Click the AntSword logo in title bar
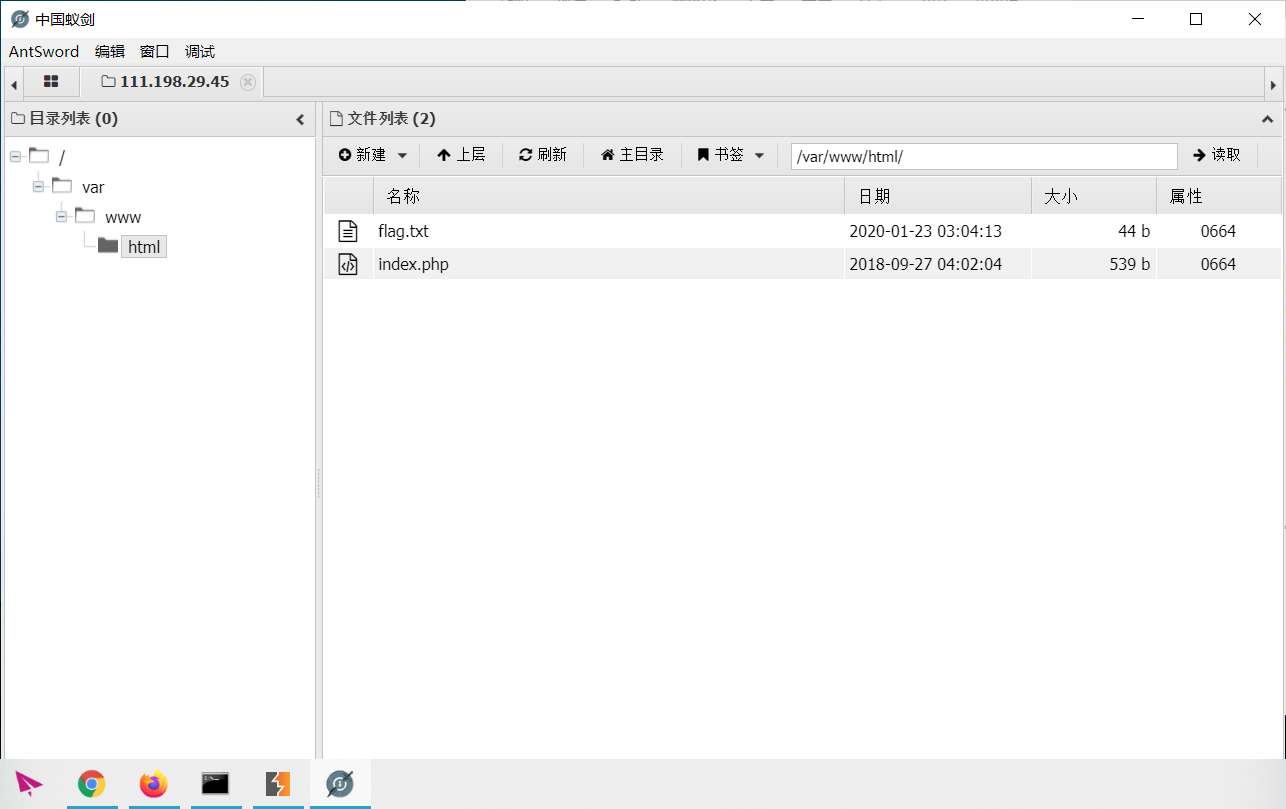 (20, 19)
